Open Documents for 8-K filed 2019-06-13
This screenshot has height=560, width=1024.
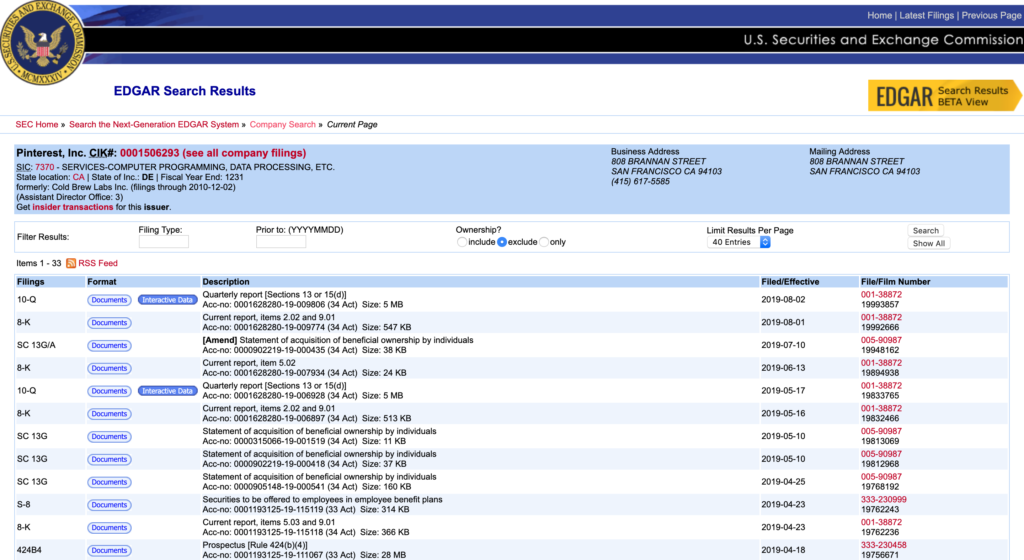(109, 369)
